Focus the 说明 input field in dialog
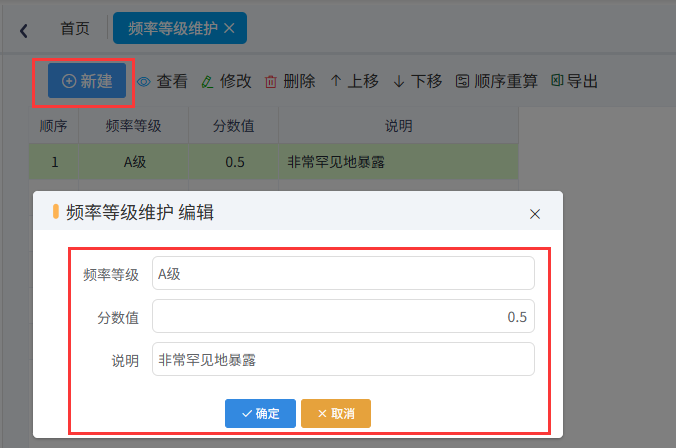The width and height of the screenshot is (676, 448). (343, 360)
